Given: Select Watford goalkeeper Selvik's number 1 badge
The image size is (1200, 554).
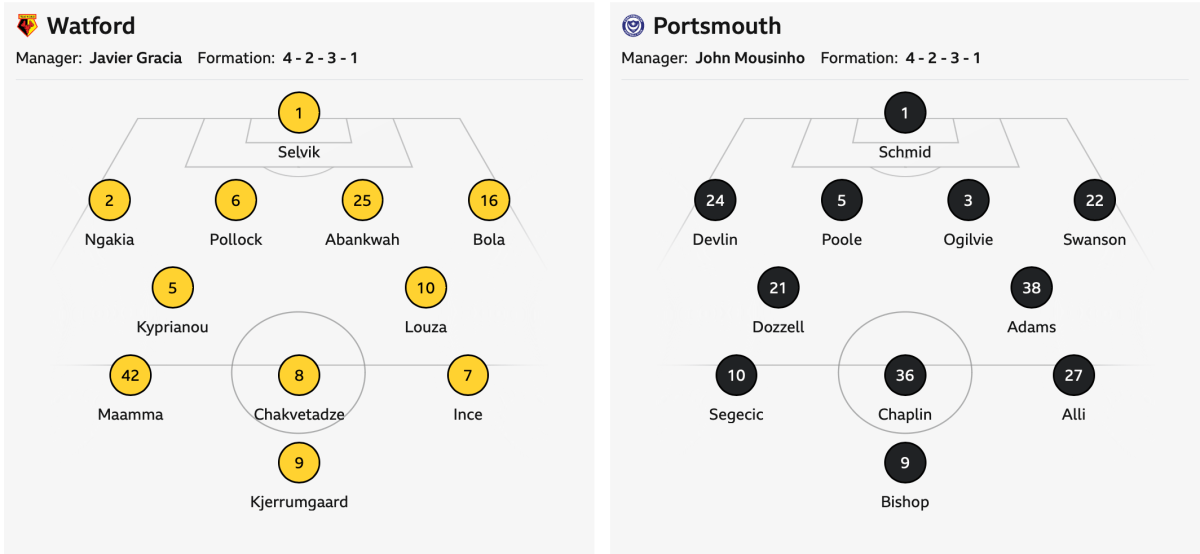Looking at the screenshot, I should coord(299,113).
